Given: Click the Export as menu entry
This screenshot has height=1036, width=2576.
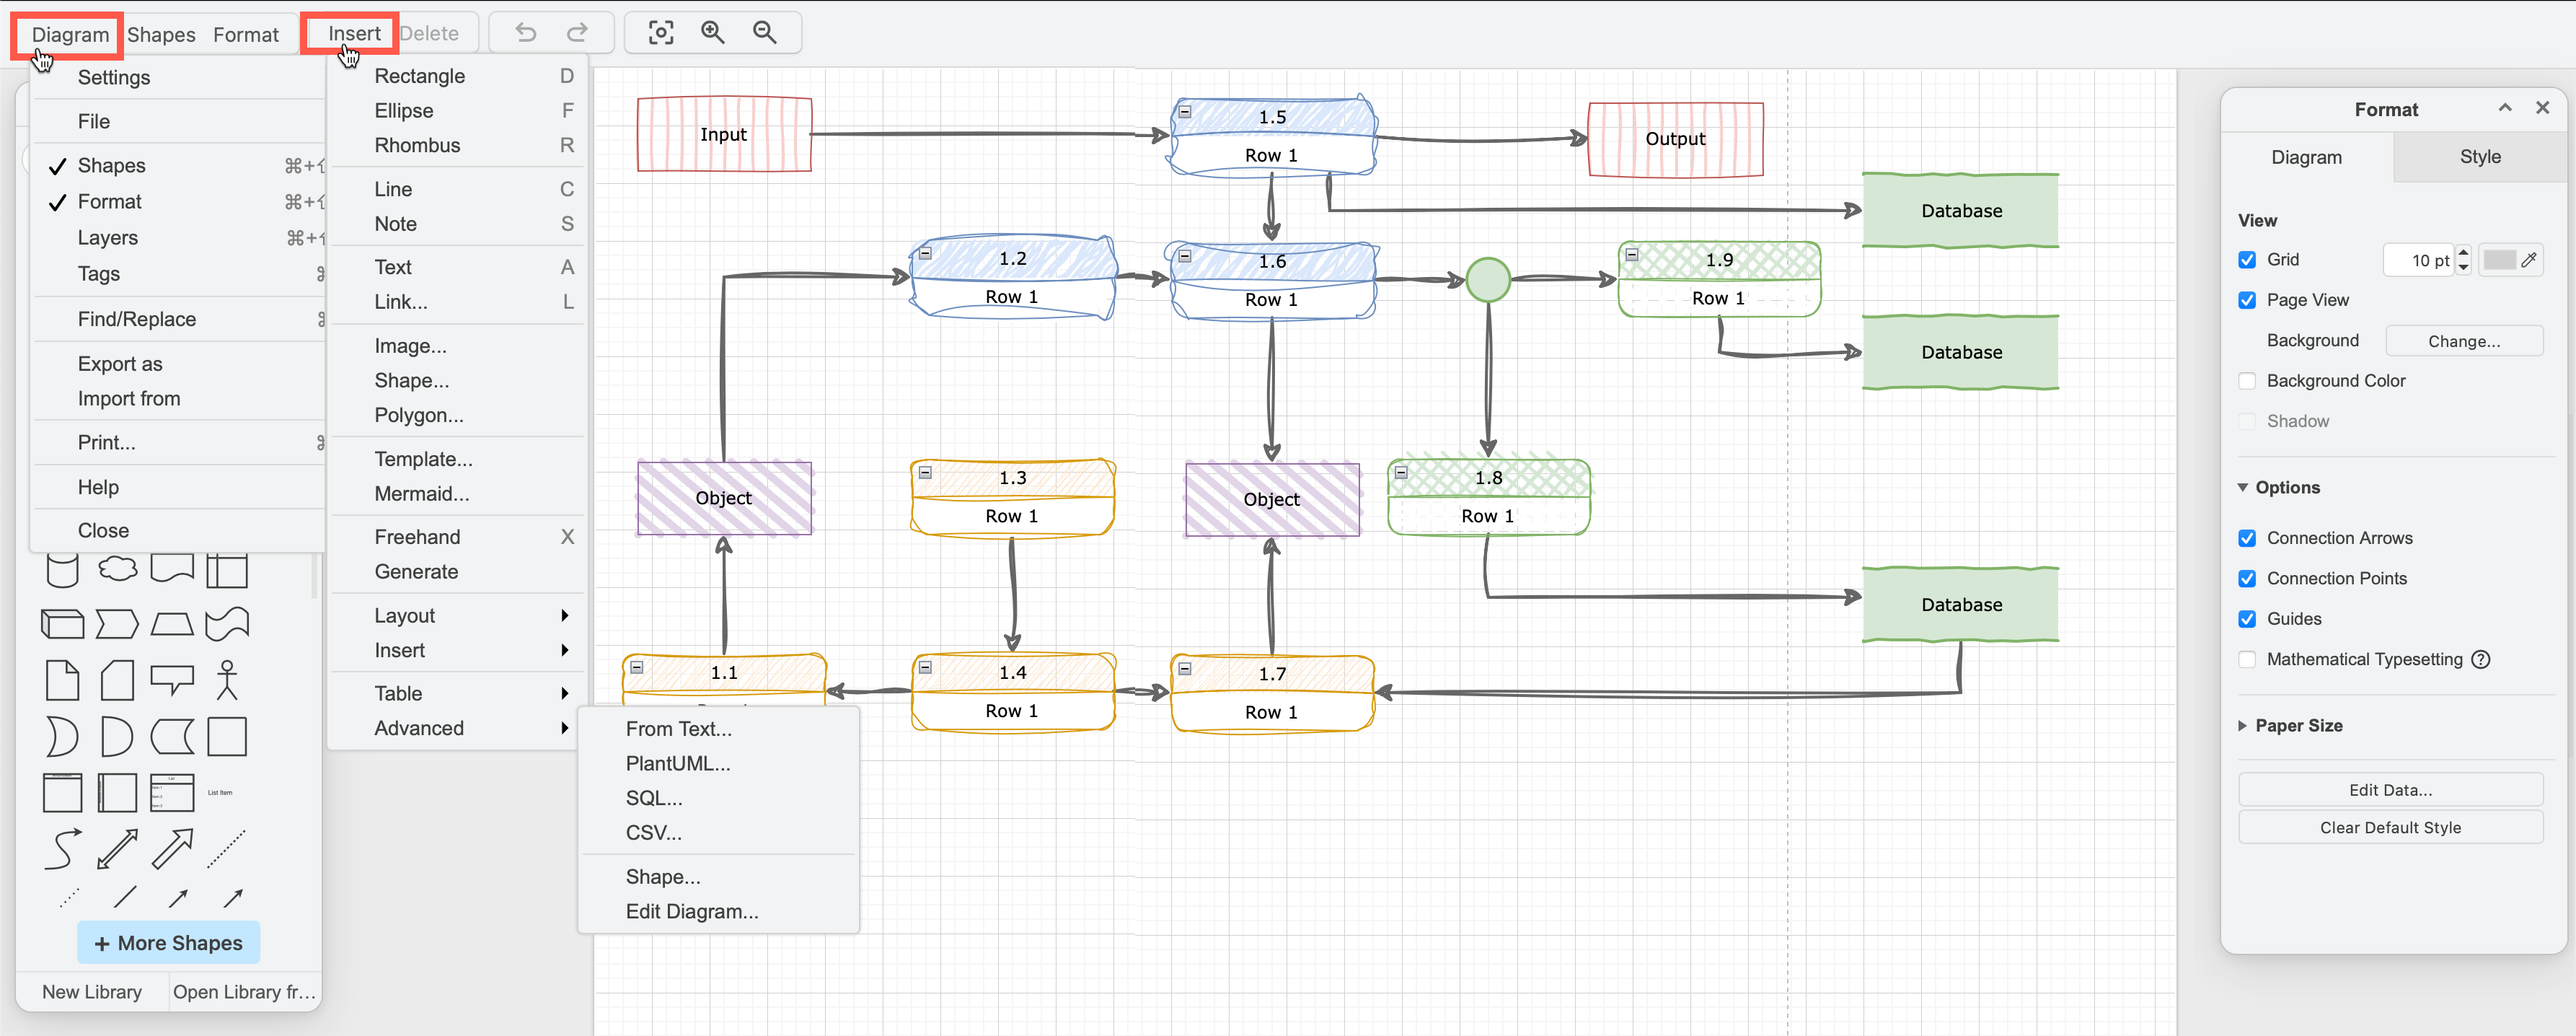Looking at the screenshot, I should (180, 364).
